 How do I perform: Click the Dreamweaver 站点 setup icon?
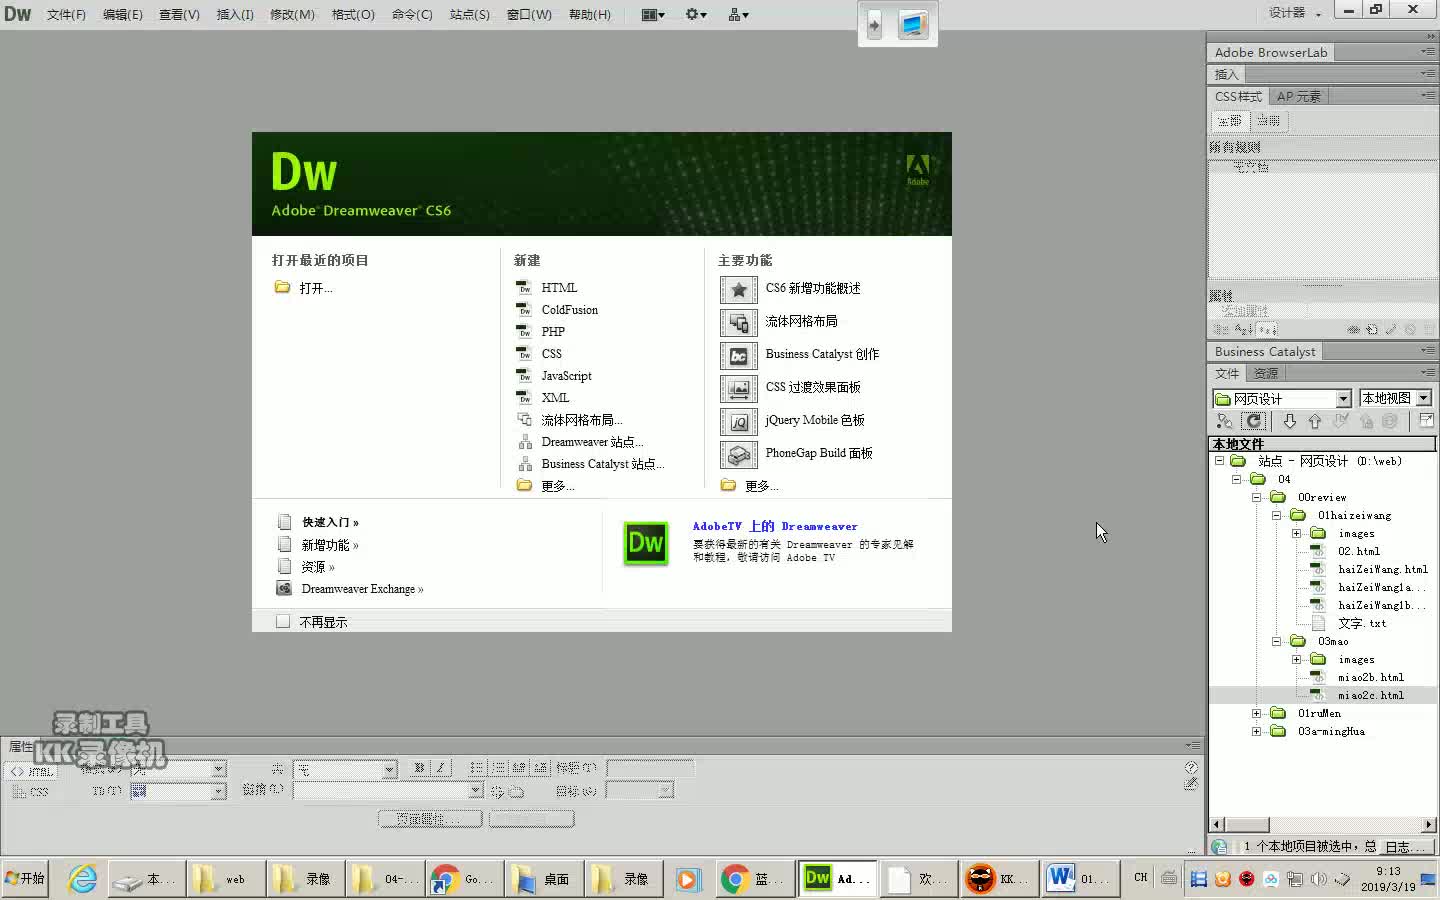coord(524,442)
